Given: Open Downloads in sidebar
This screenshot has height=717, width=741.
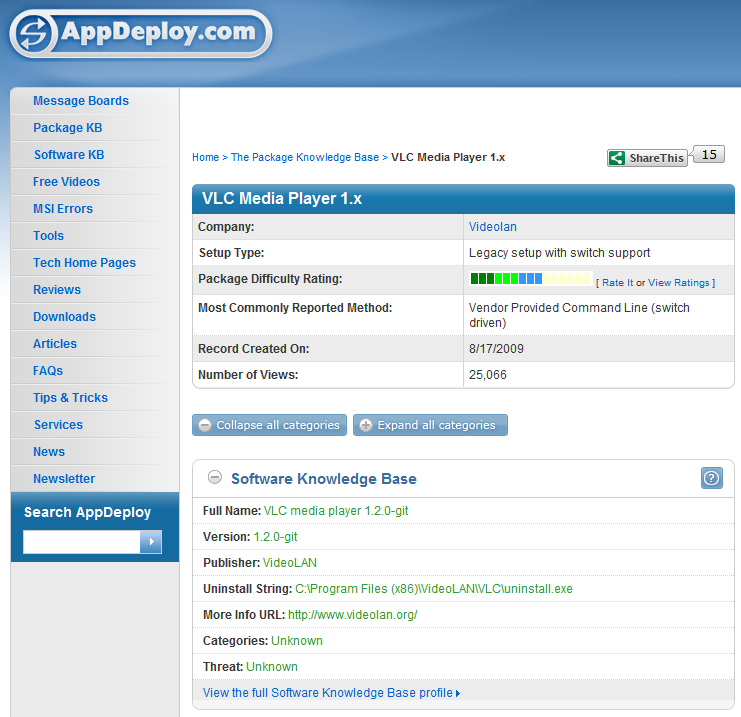Looking at the screenshot, I should click(64, 316).
